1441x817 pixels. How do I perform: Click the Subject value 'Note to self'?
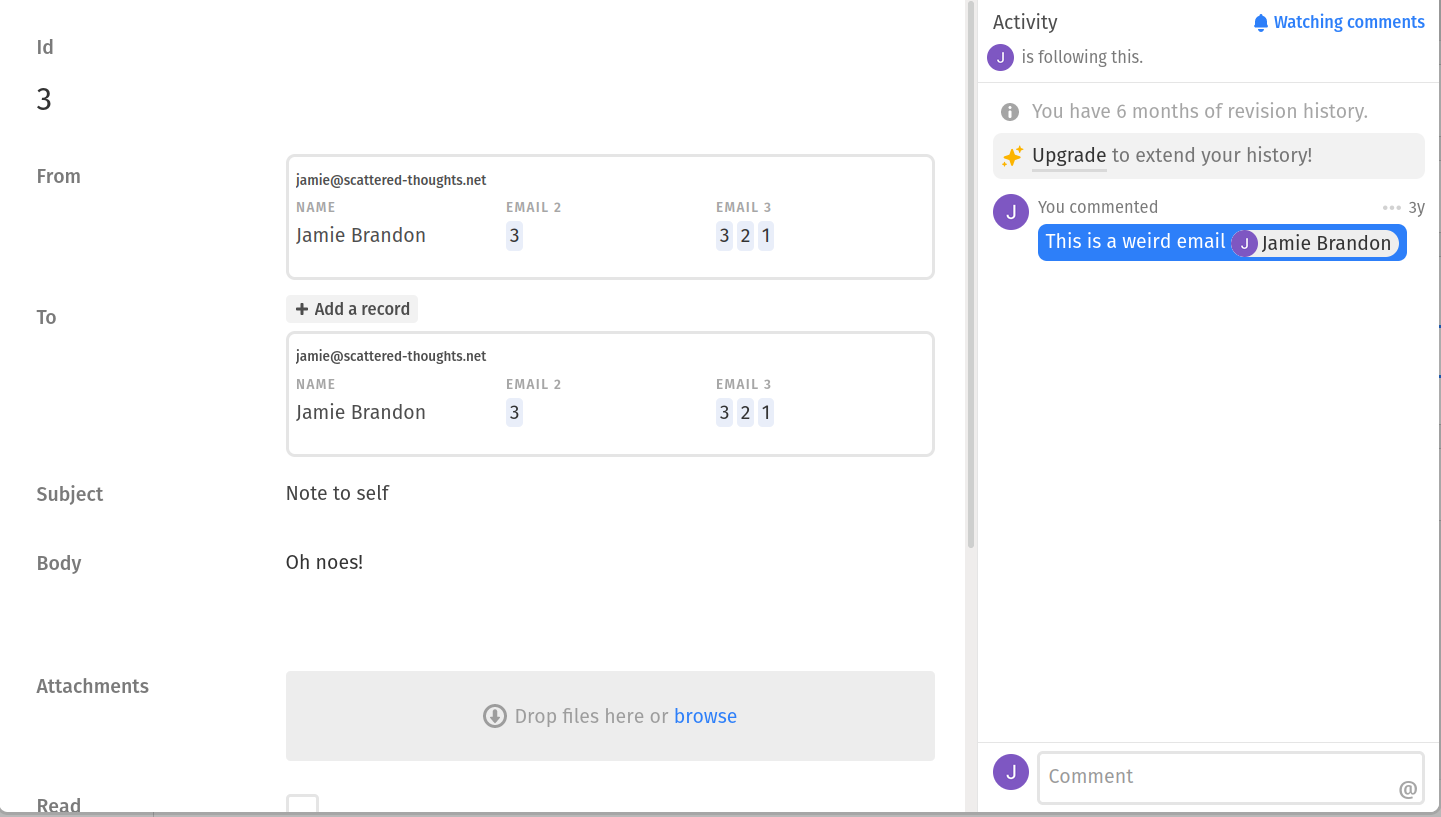tap(337, 493)
